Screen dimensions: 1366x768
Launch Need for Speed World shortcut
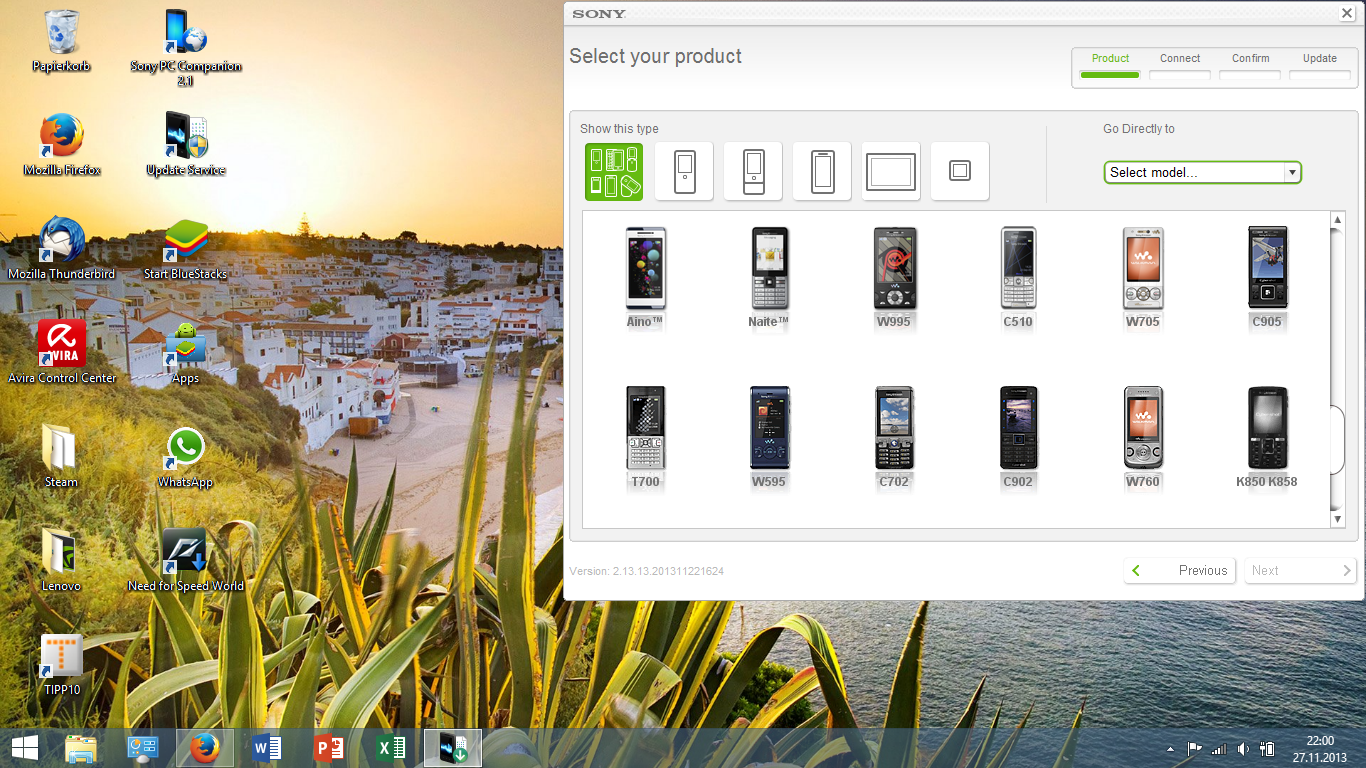(x=186, y=560)
